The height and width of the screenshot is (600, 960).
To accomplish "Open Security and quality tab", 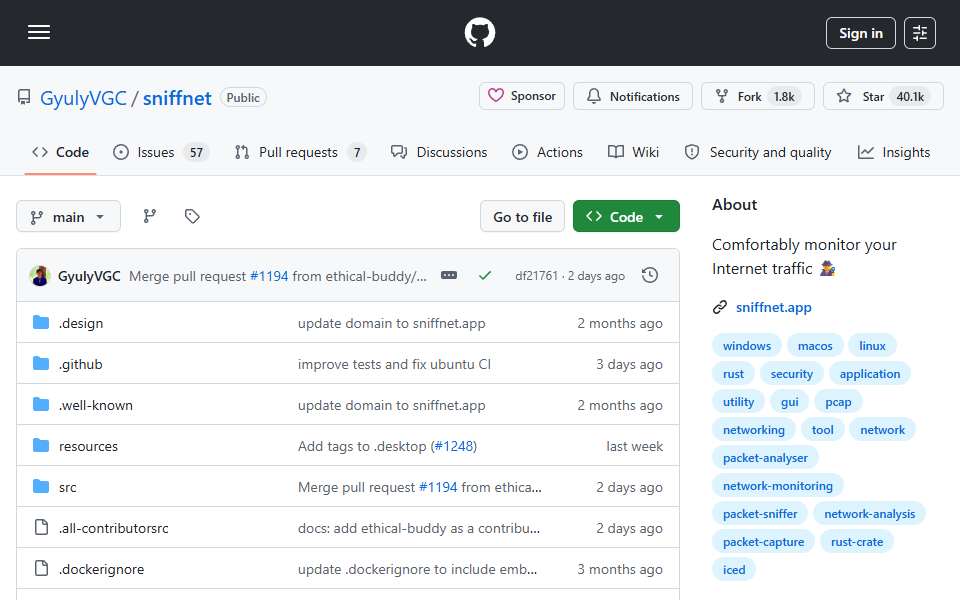I will 758,152.
